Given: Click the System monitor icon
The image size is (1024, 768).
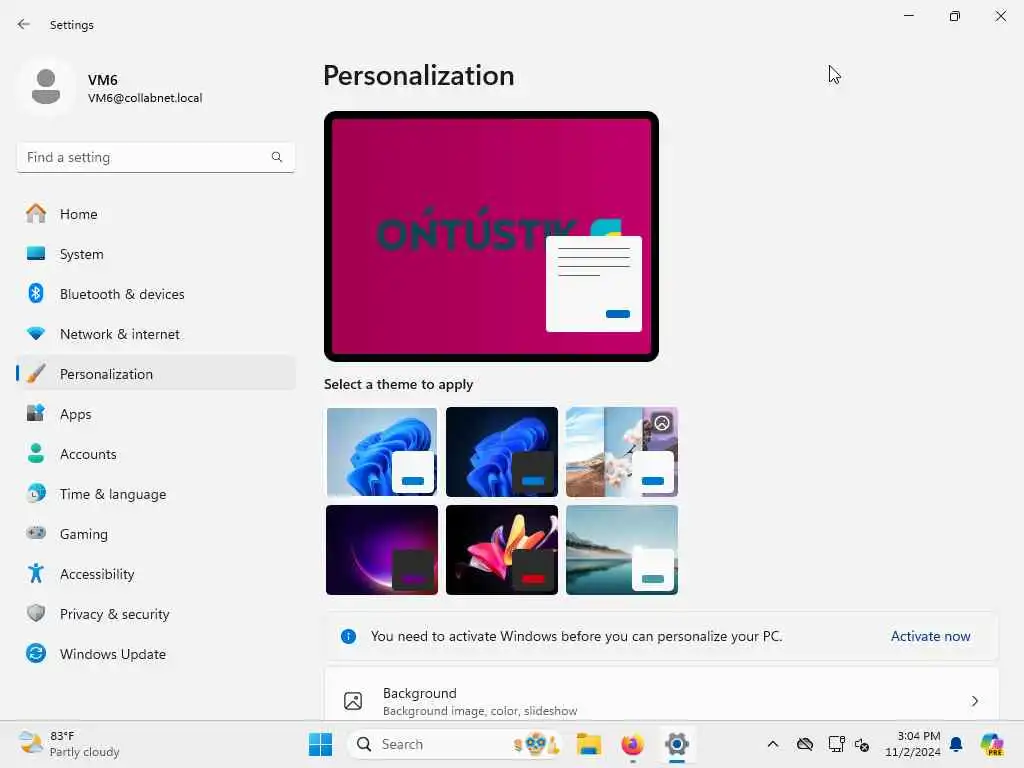Looking at the screenshot, I should coord(36,253).
